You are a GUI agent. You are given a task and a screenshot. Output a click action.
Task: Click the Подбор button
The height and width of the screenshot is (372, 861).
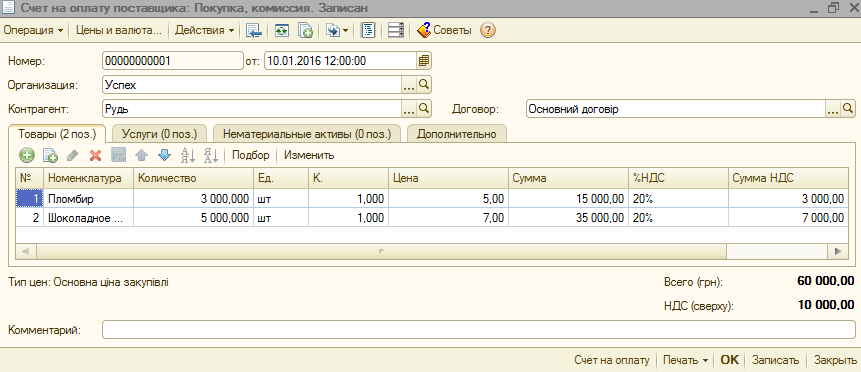(x=250, y=156)
